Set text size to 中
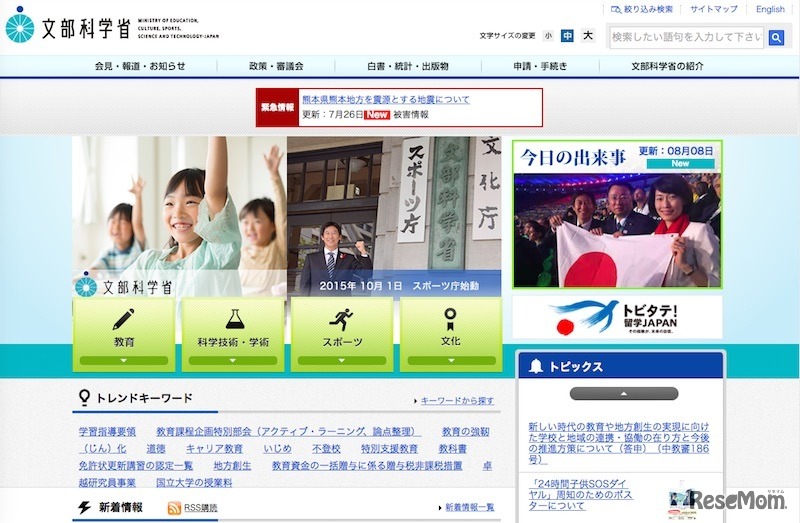800x523 pixels. (567, 36)
